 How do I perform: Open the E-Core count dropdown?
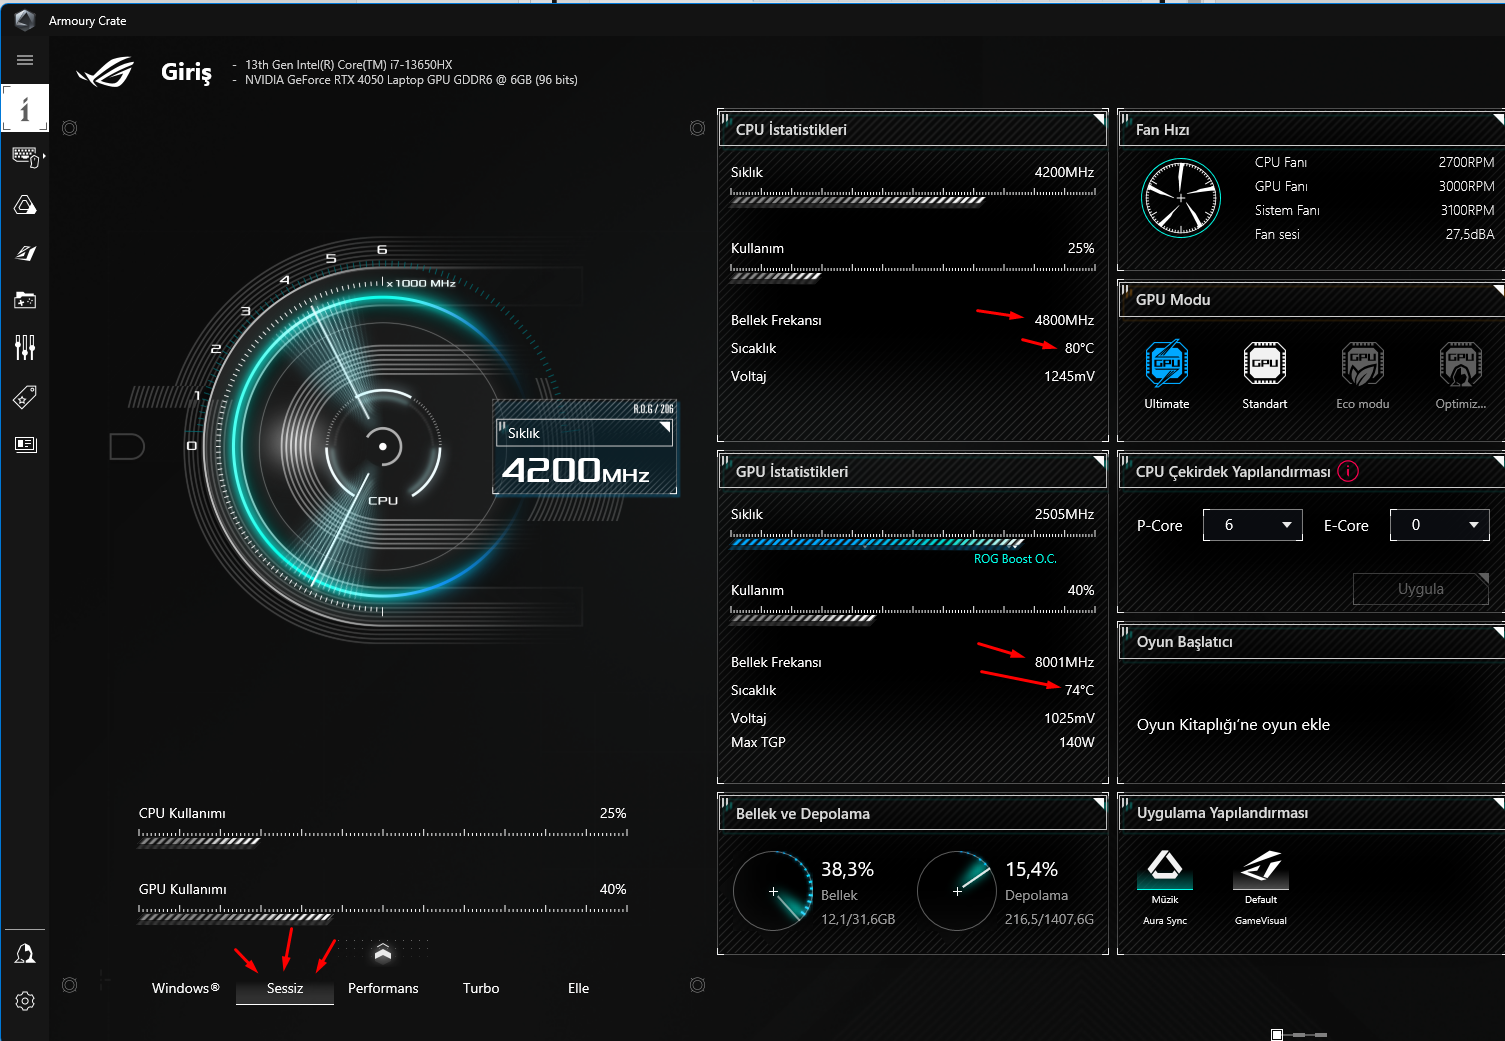[1439, 525]
